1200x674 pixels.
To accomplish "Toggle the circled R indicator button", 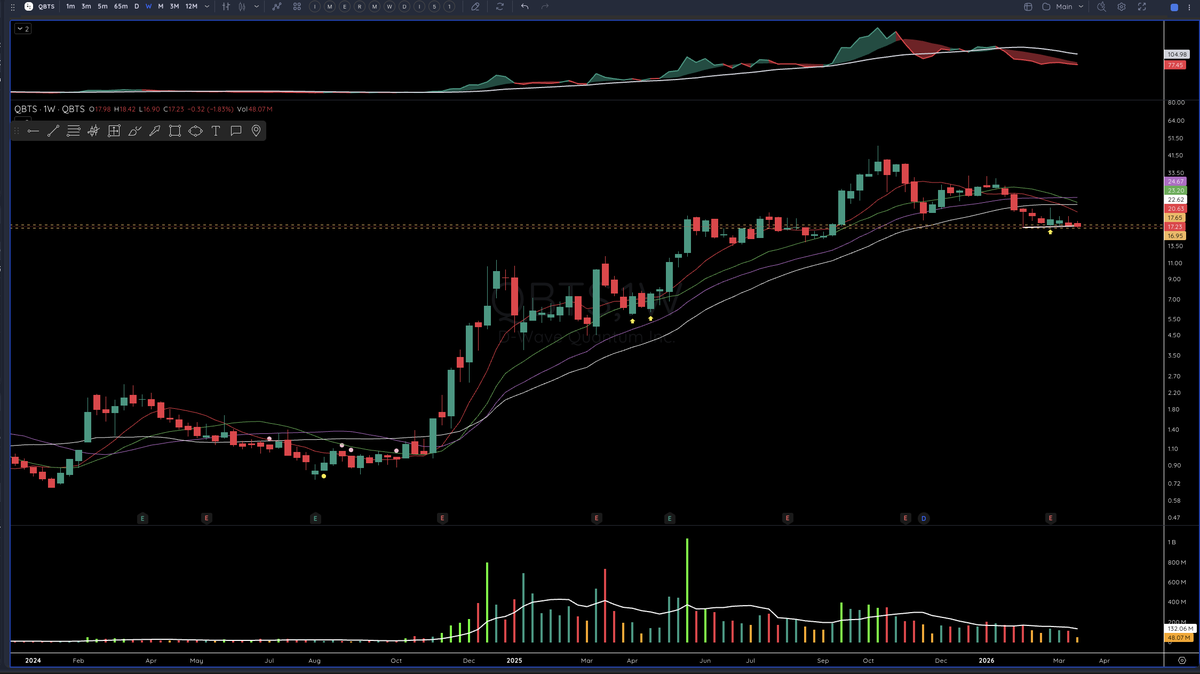I will click(359, 7).
